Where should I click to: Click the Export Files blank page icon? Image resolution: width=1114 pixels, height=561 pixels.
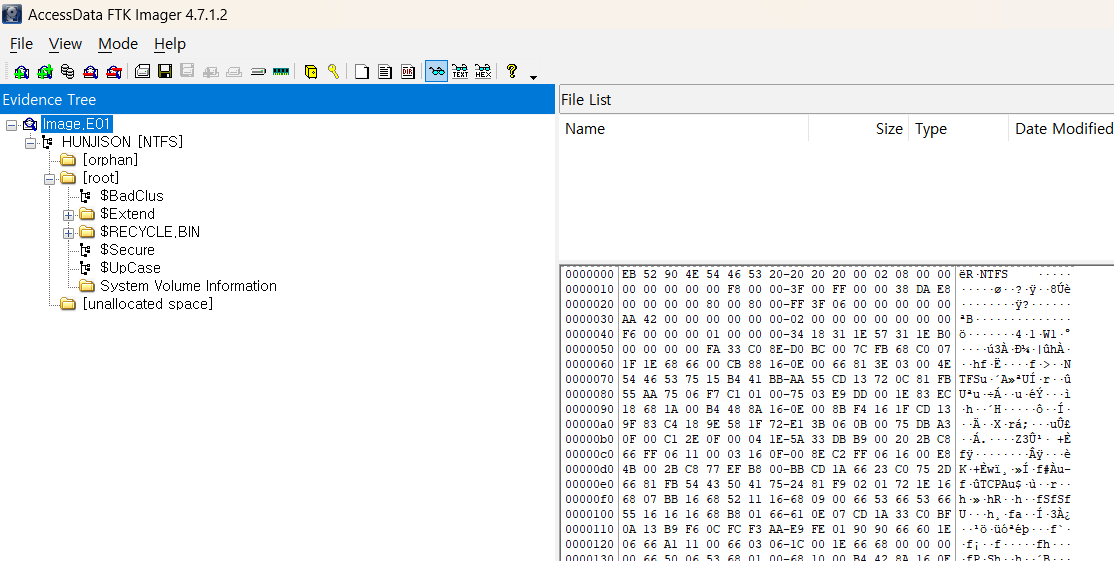click(x=362, y=72)
